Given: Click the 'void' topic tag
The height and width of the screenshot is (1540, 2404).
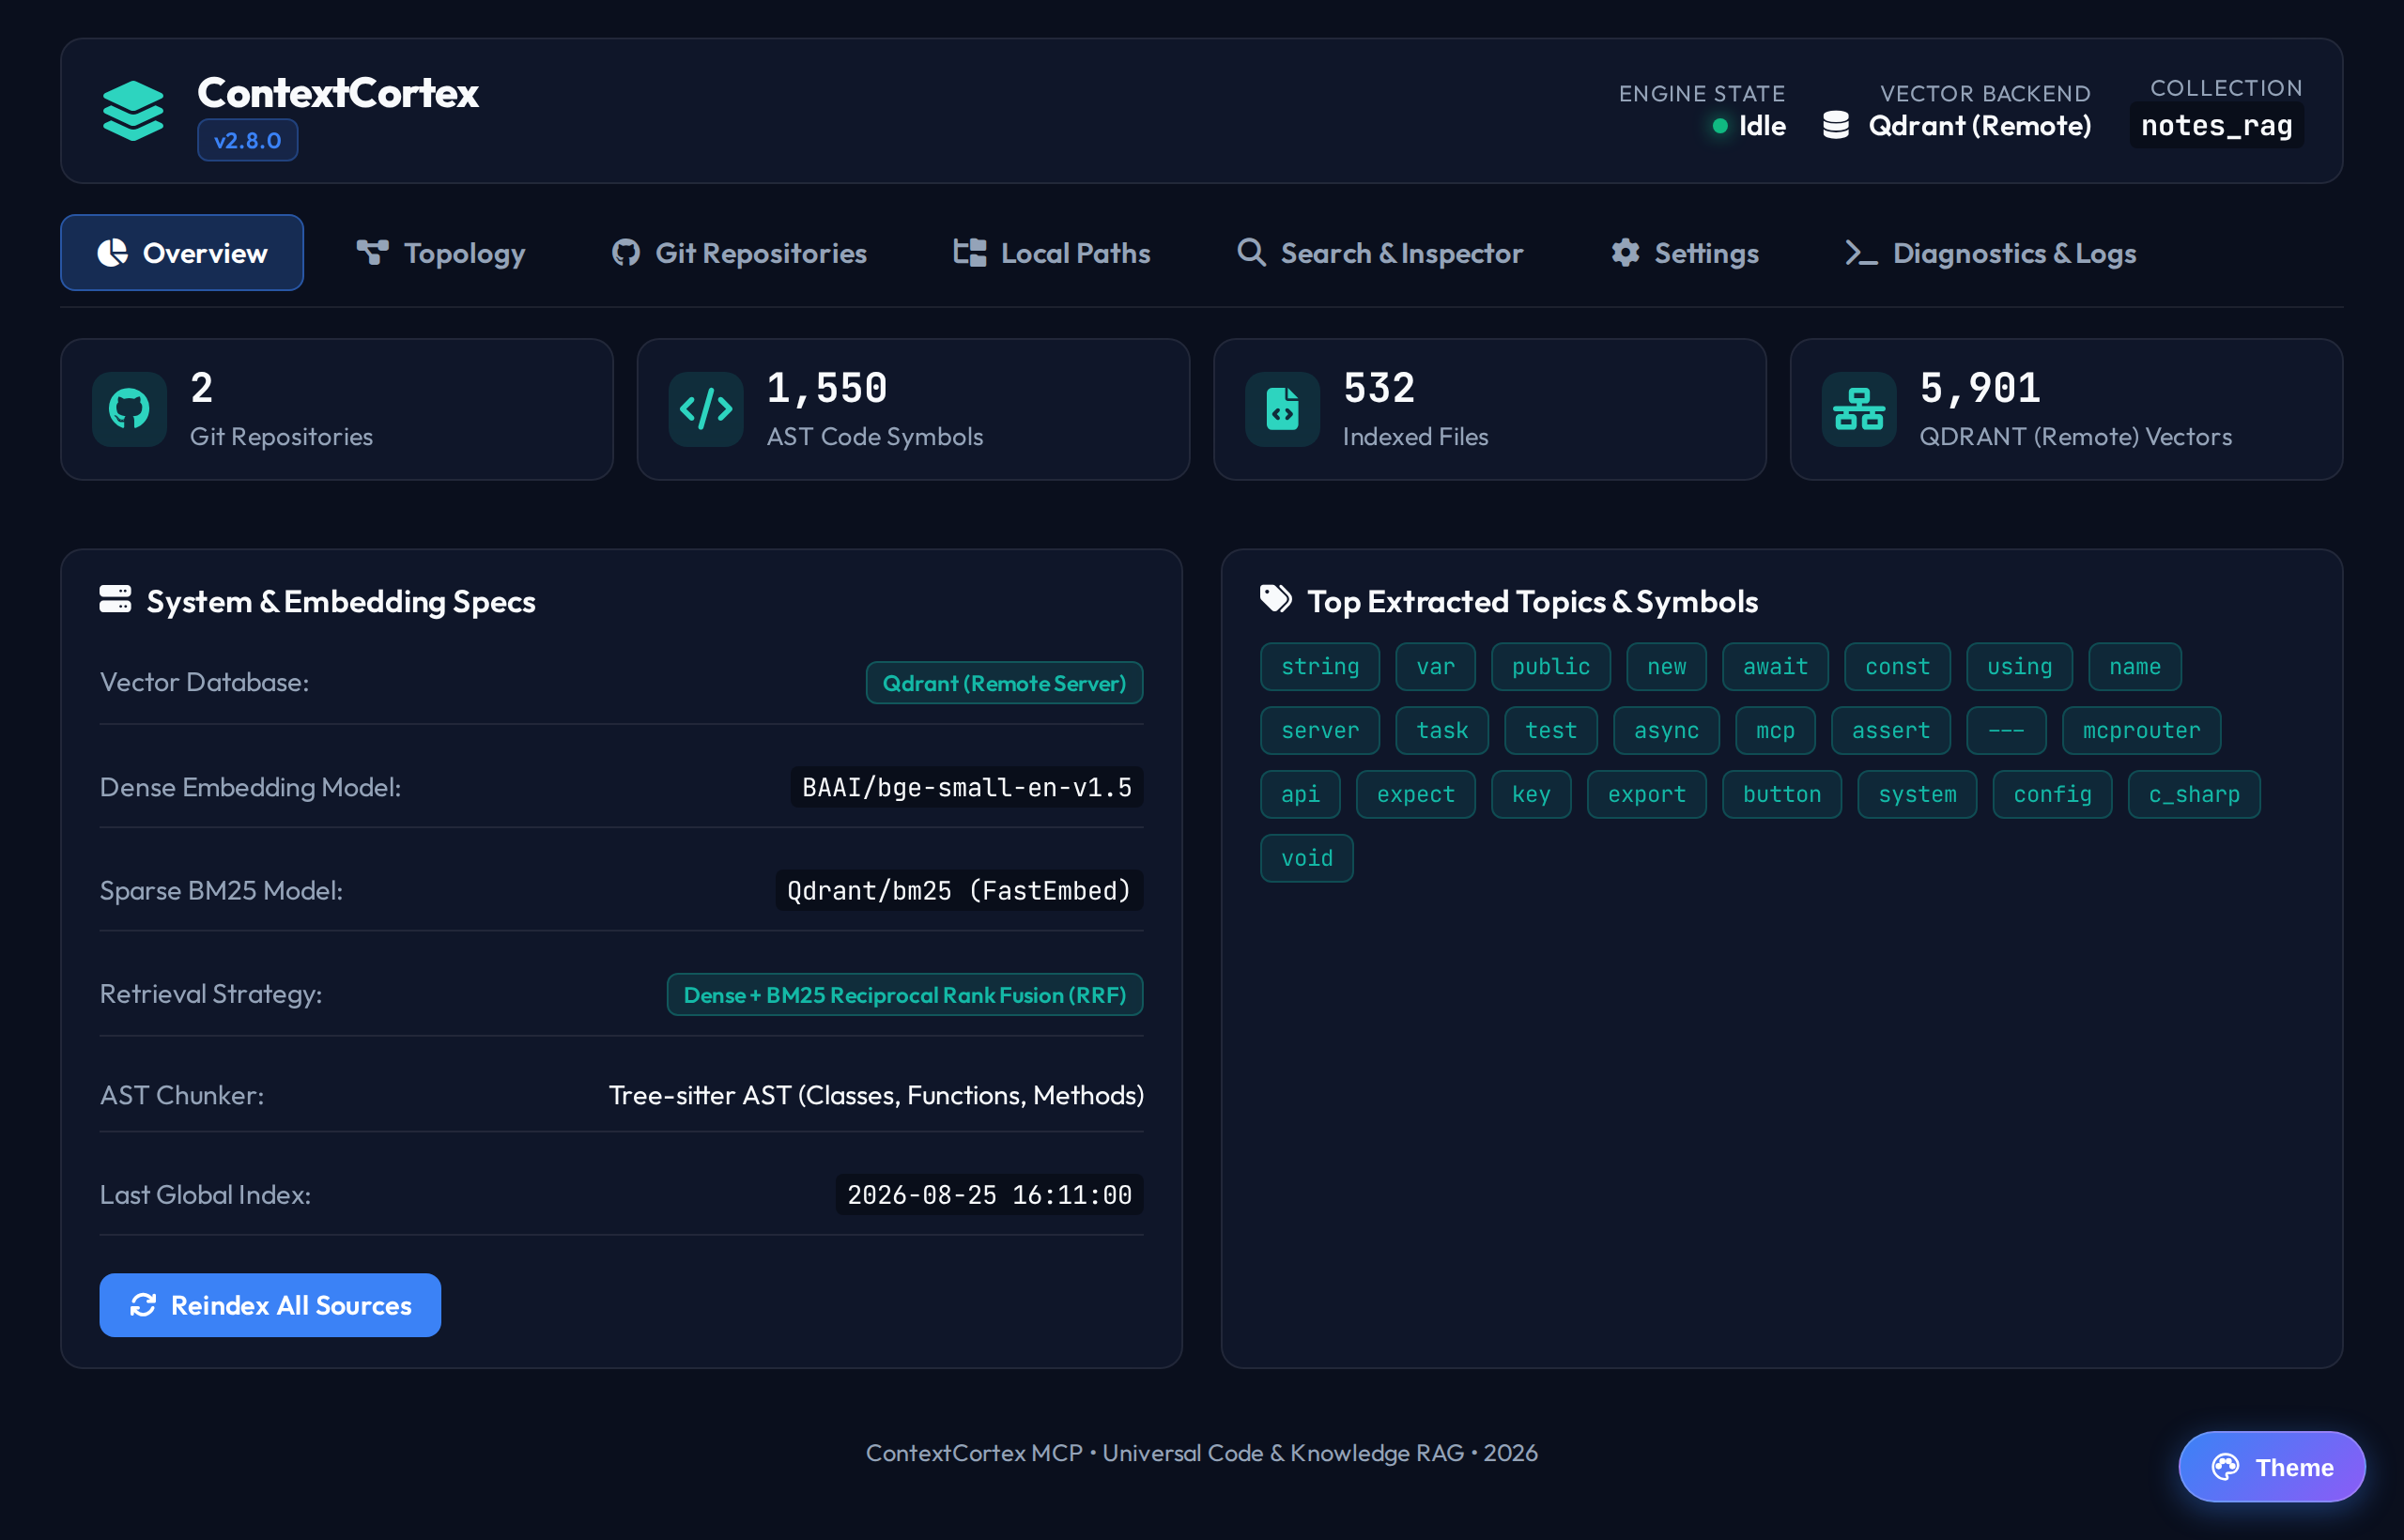Looking at the screenshot, I should click(1307, 859).
